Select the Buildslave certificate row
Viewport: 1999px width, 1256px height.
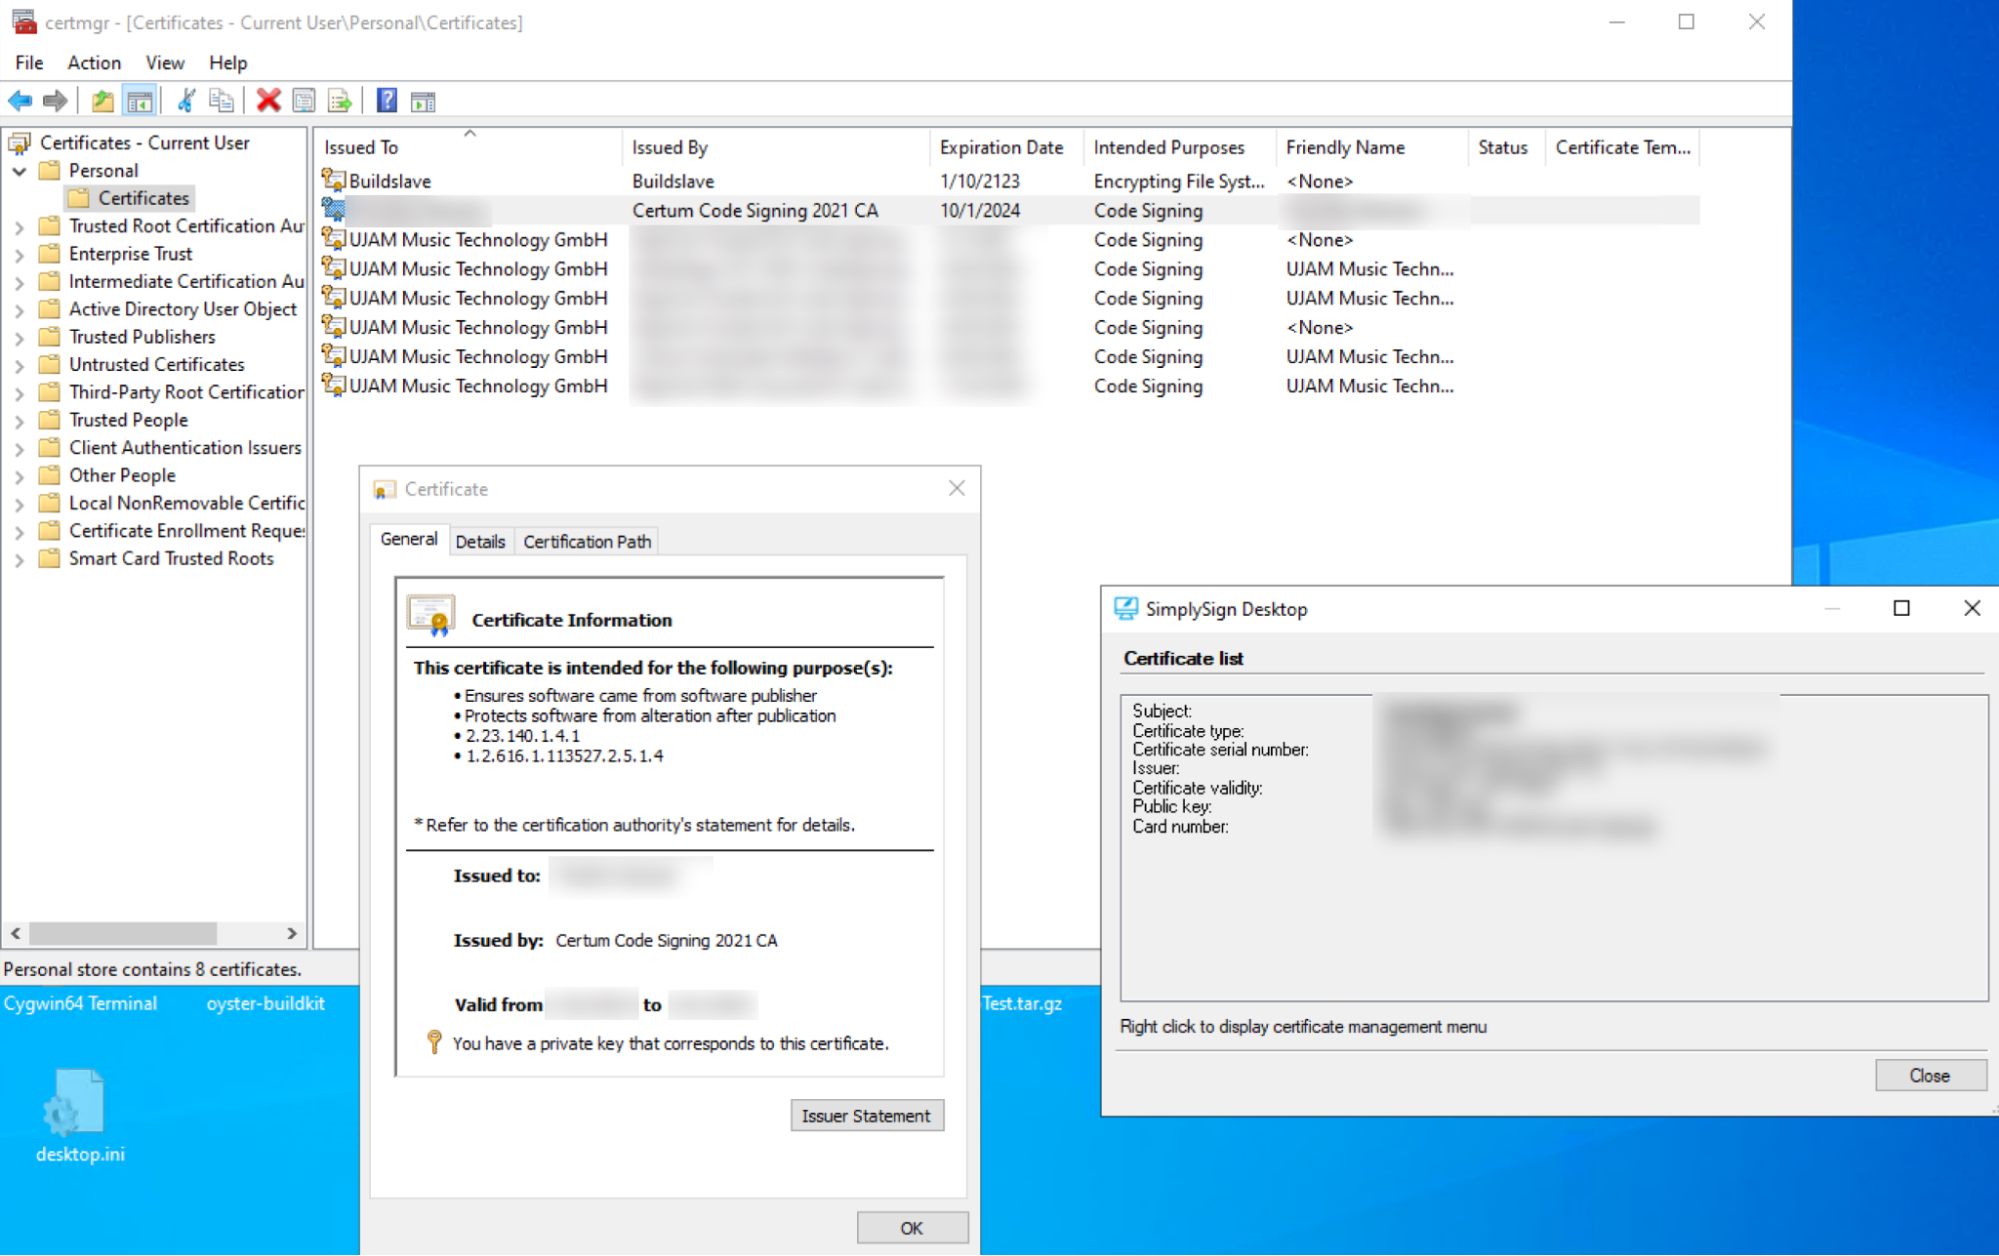point(1008,181)
